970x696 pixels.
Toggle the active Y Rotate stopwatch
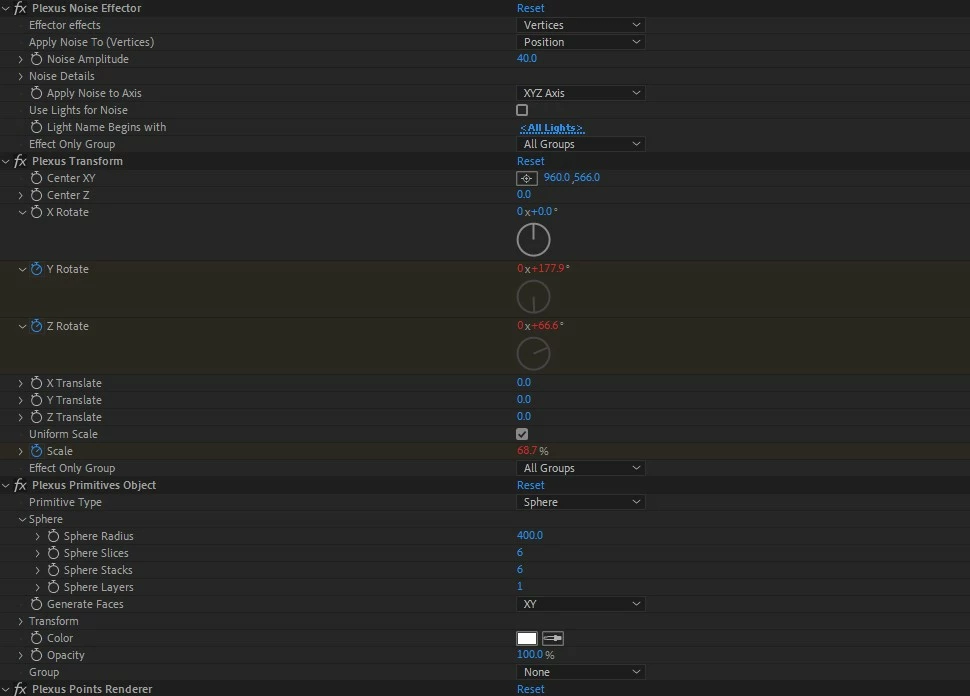pyautogui.click(x=36, y=269)
